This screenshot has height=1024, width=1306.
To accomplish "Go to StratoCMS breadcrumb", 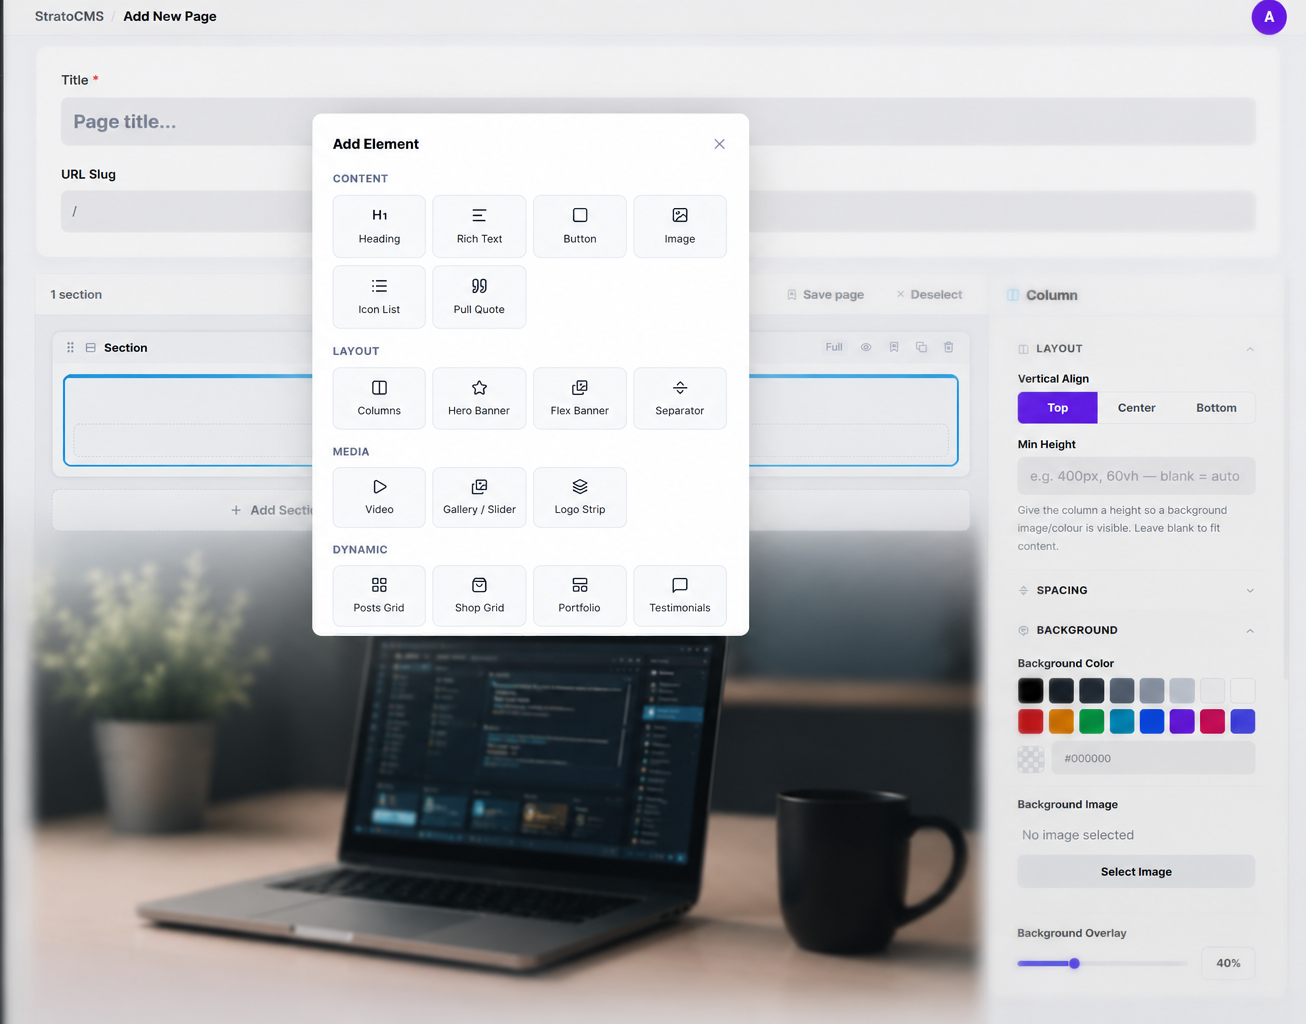I will [69, 16].
